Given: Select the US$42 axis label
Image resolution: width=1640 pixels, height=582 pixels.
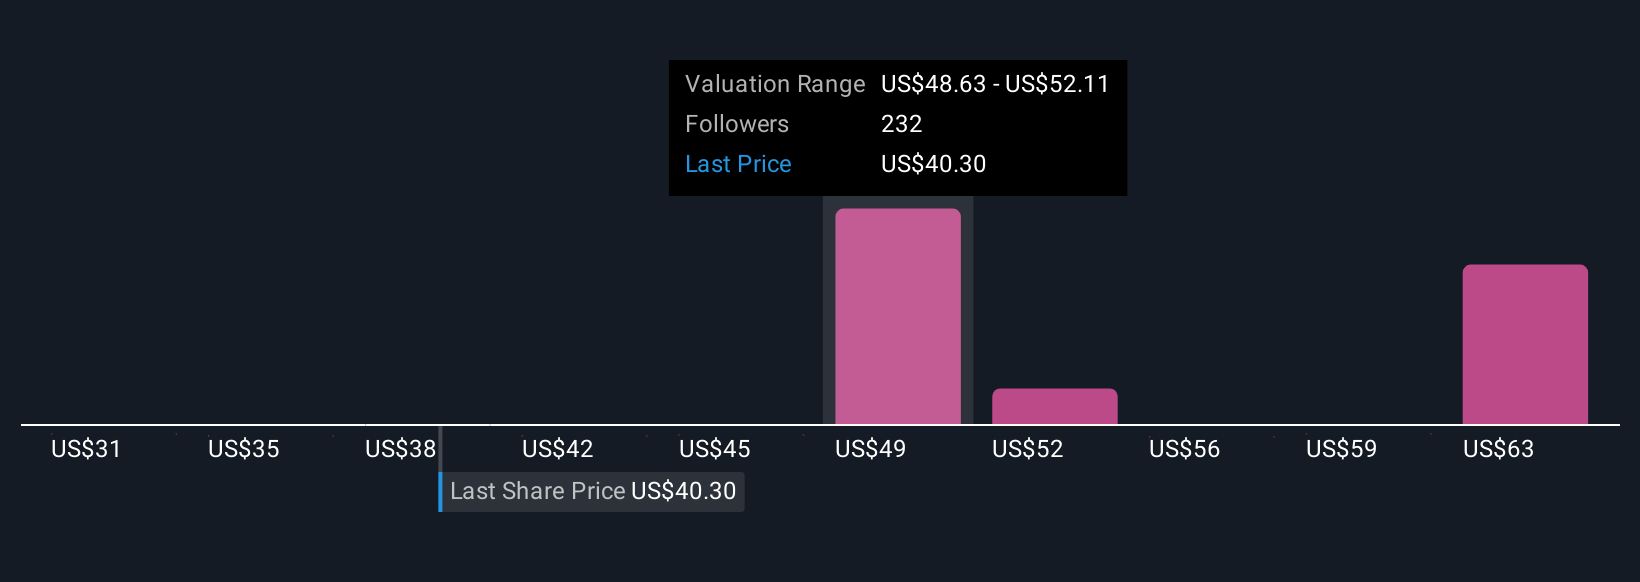Looking at the screenshot, I should (557, 449).
